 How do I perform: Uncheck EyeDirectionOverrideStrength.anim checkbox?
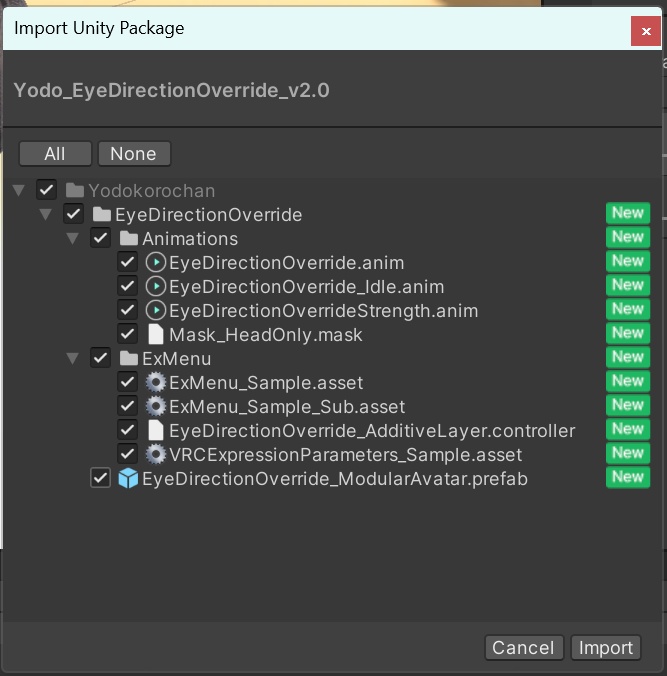[128, 310]
